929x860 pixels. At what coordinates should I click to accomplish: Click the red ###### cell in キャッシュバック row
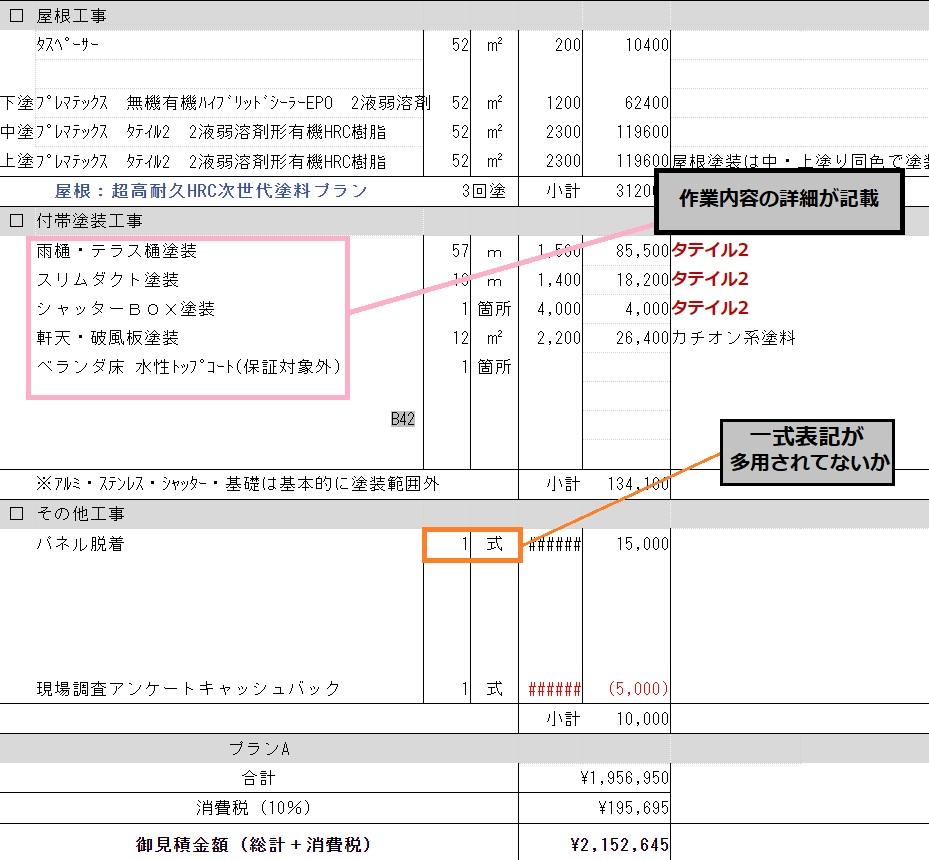point(554,689)
